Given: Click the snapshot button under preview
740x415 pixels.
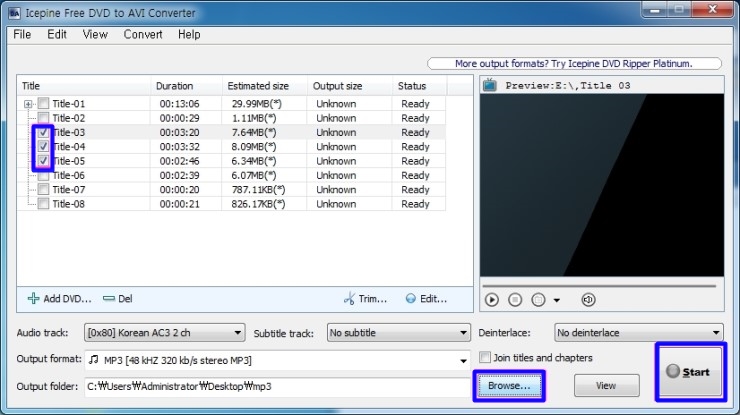Looking at the screenshot, I should [x=538, y=300].
